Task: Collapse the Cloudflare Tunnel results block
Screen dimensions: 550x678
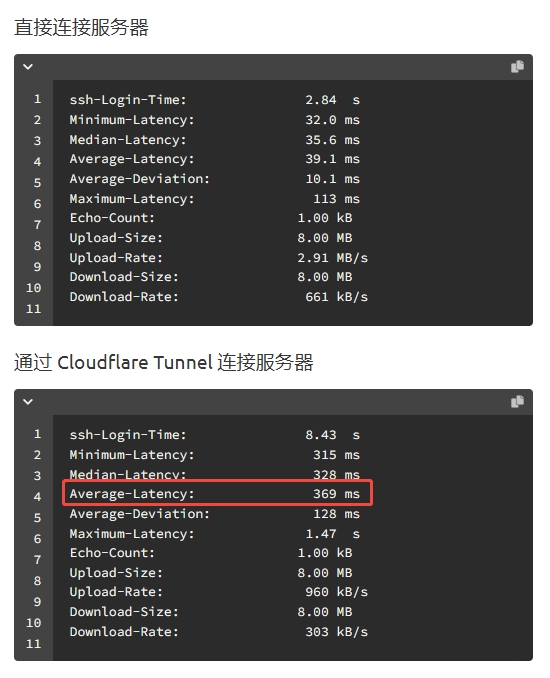Action: click(x=28, y=402)
